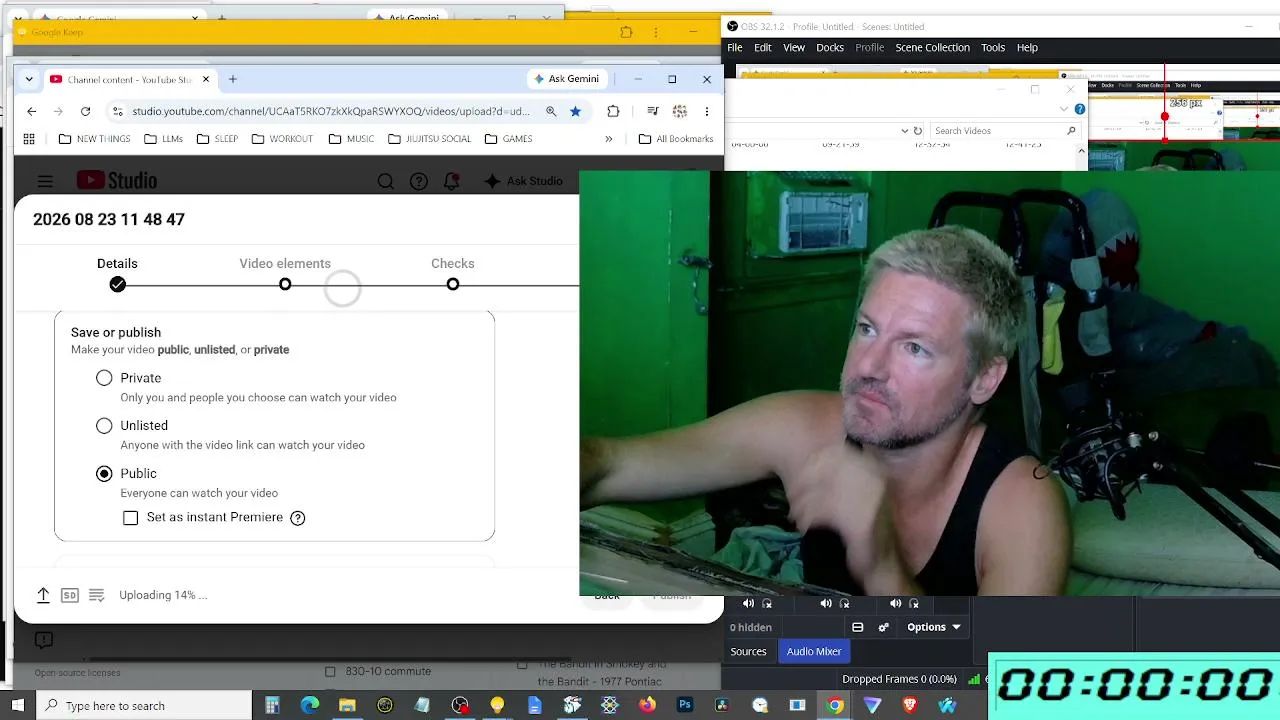
Task: Go to the Video elements upload step
Action: (x=285, y=273)
